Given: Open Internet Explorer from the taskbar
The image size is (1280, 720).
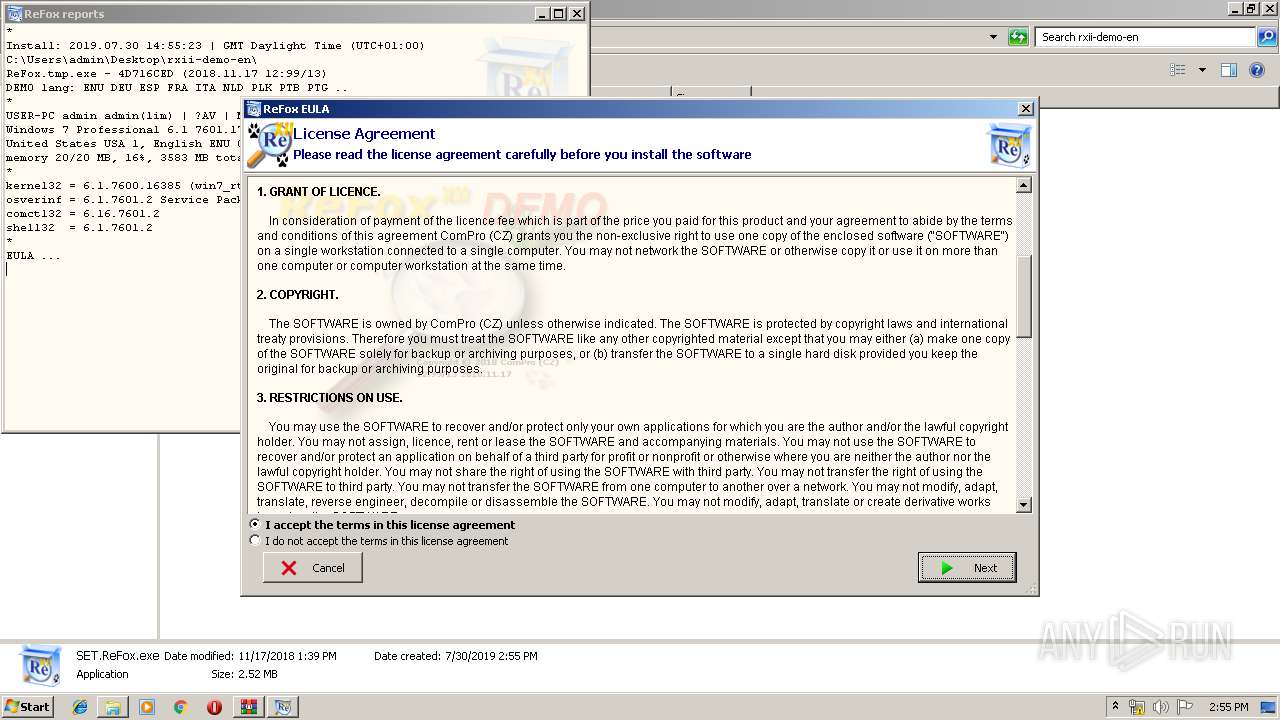Looking at the screenshot, I should [80, 707].
